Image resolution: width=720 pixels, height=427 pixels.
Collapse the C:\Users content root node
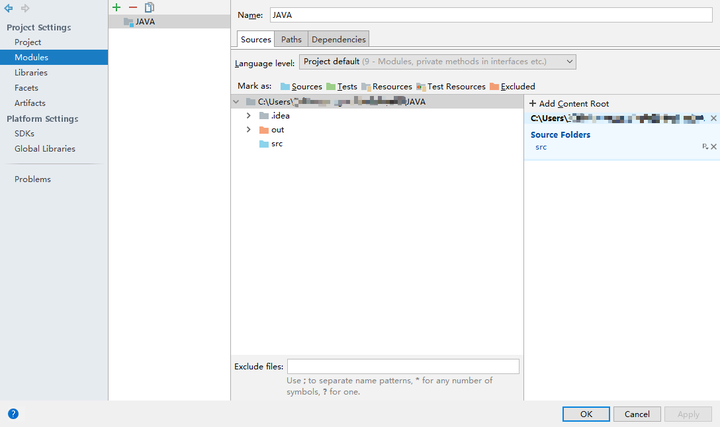tap(236, 101)
